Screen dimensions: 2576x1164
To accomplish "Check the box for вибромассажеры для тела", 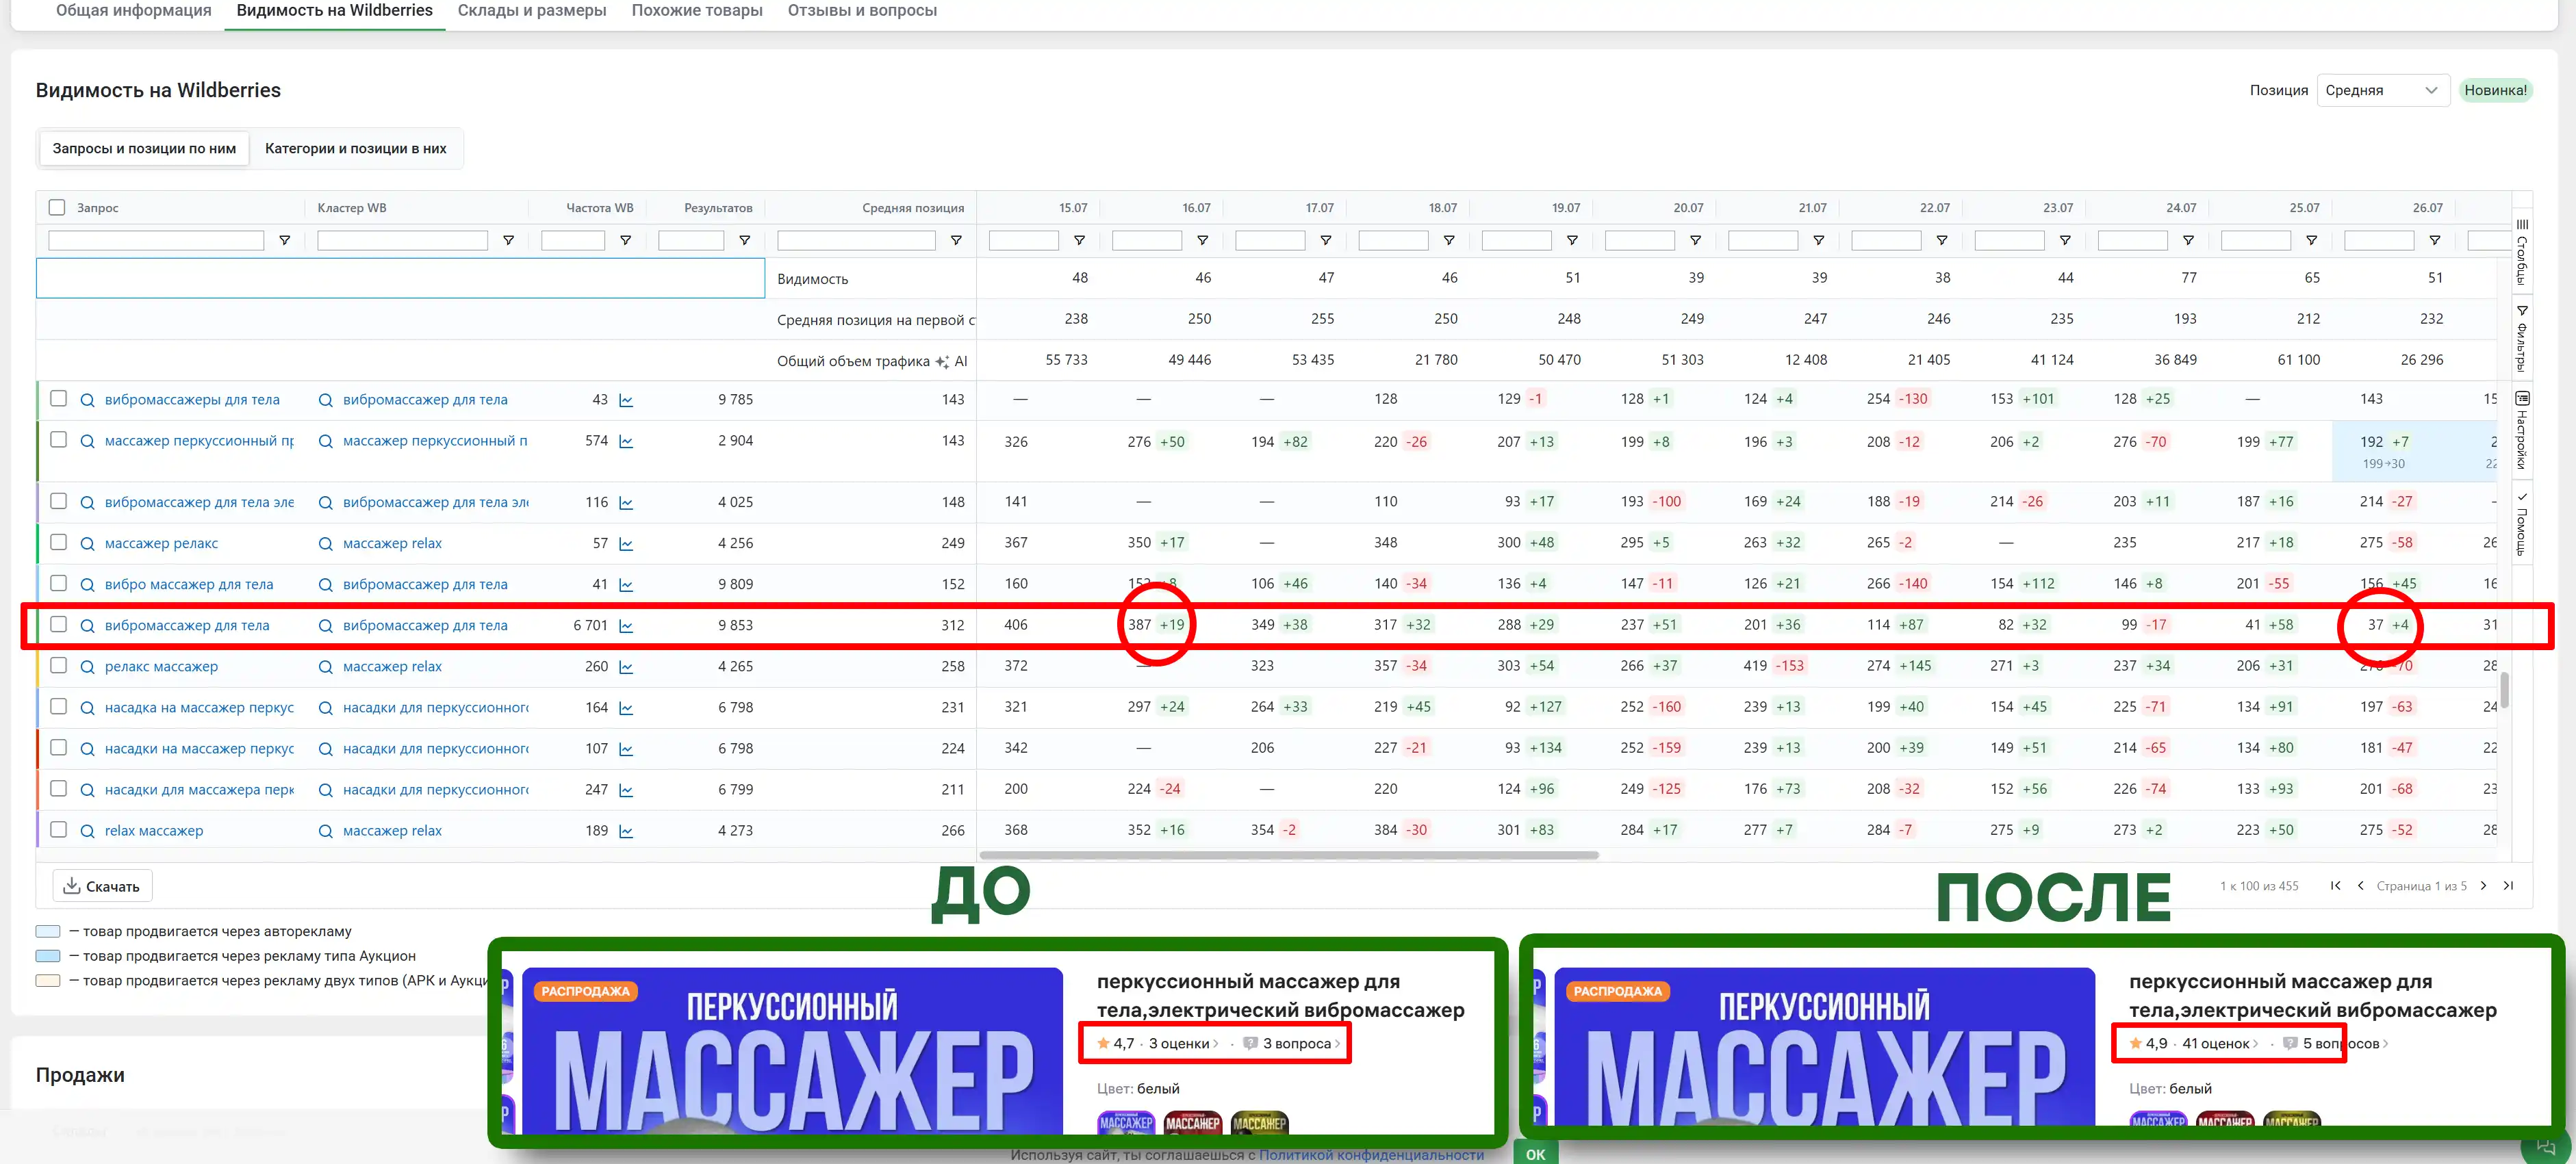I will [59, 399].
